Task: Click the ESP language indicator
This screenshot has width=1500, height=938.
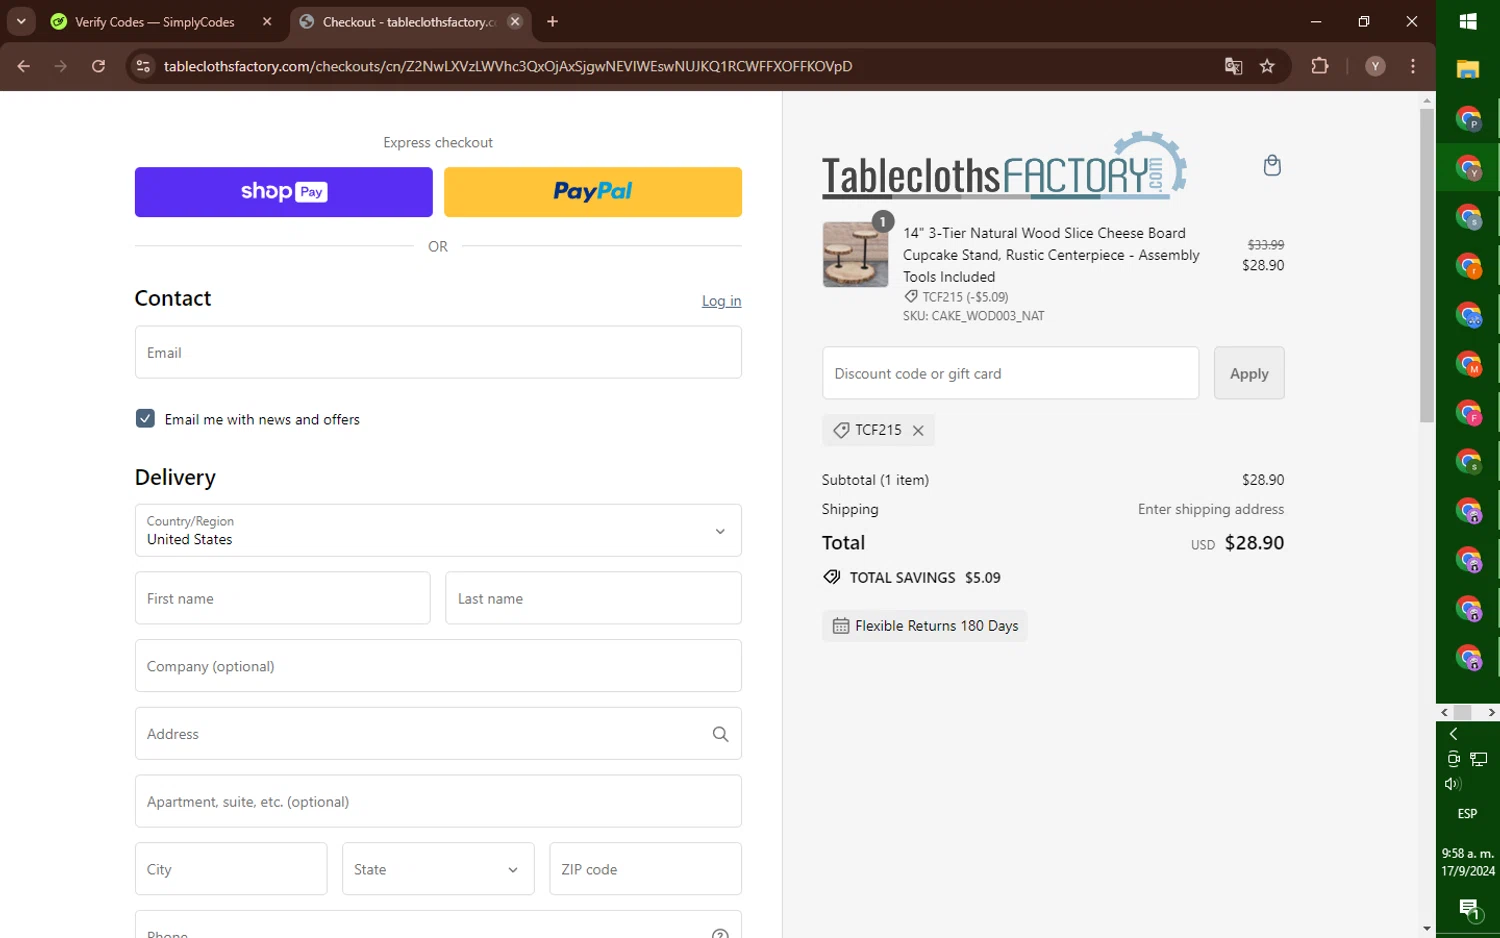Action: pyautogui.click(x=1467, y=814)
